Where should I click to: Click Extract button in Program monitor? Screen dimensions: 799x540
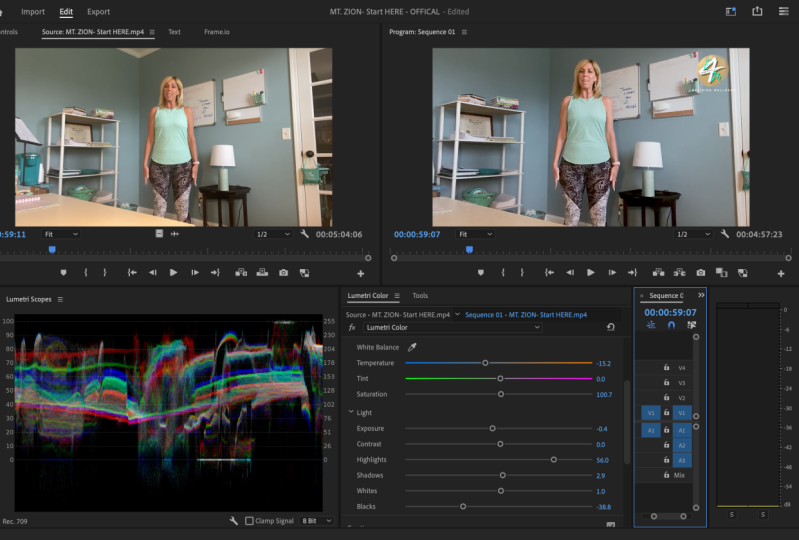680,273
